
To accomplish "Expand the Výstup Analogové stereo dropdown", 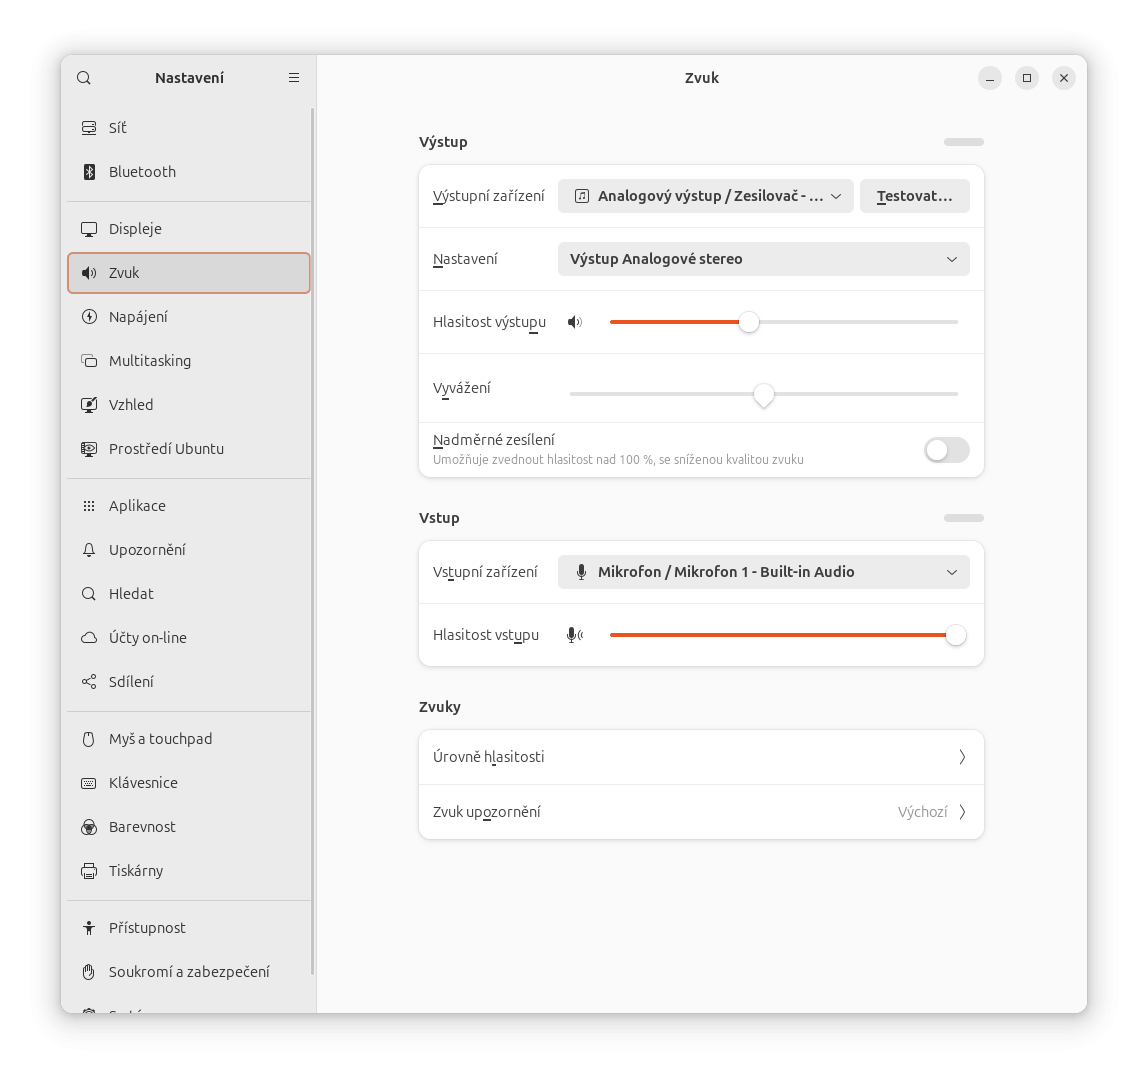I will (763, 259).
